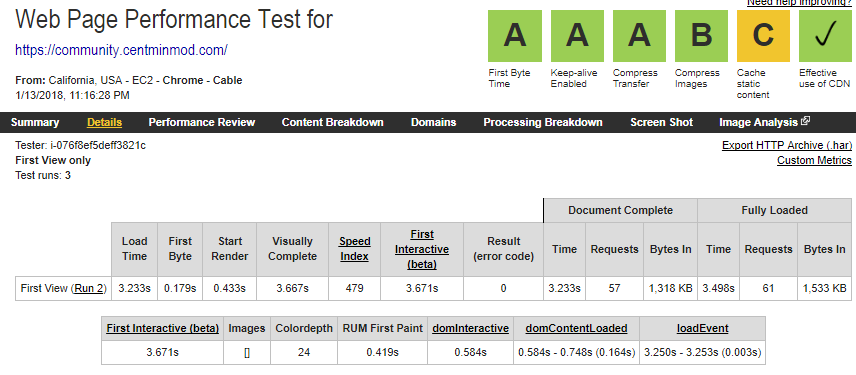Click the First Byte column header
856x375 pixels.
180,249
